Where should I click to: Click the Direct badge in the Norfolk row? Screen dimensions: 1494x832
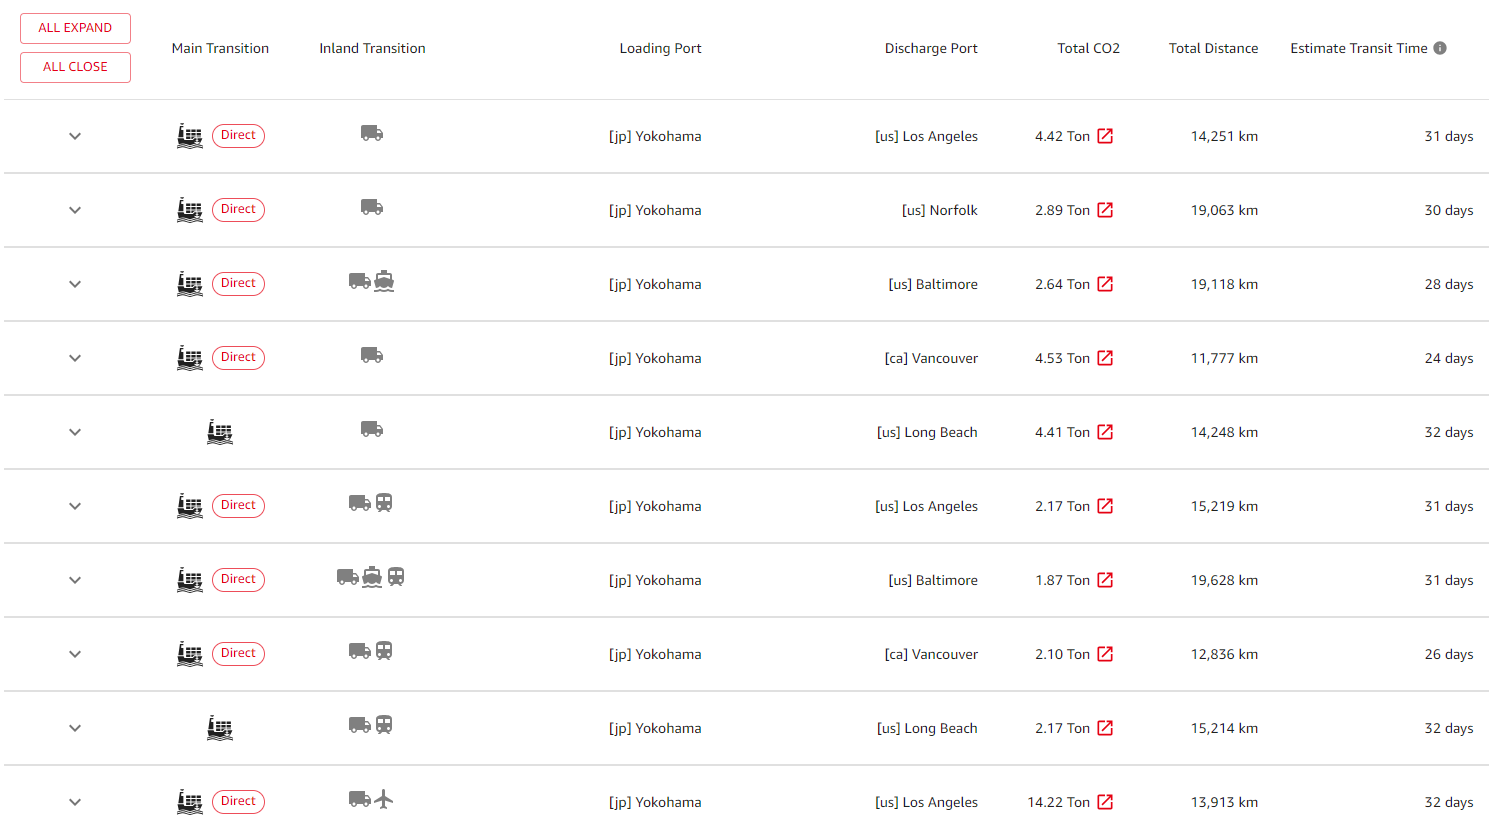(238, 209)
